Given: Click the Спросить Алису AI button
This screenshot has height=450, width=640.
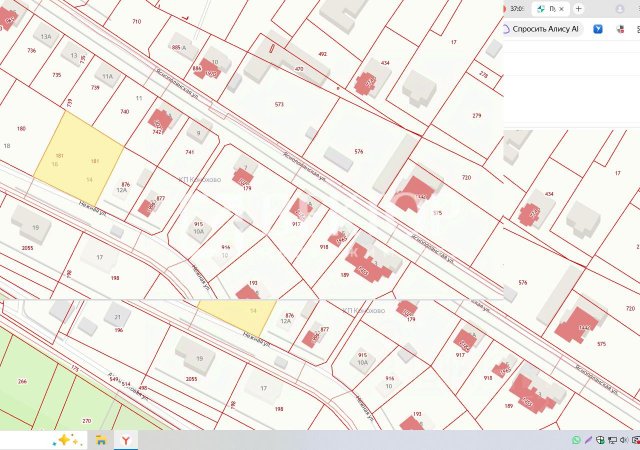Looking at the screenshot, I should click(x=540, y=29).
